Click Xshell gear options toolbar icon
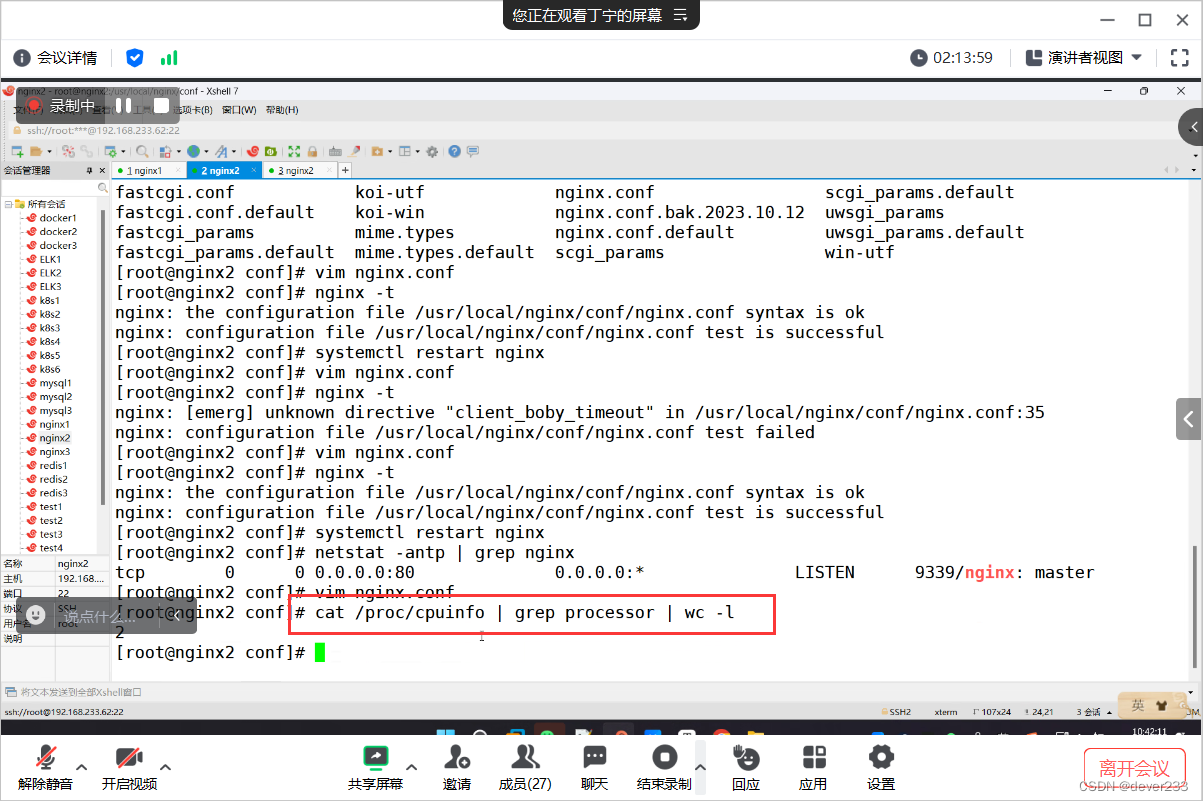 [x=432, y=152]
